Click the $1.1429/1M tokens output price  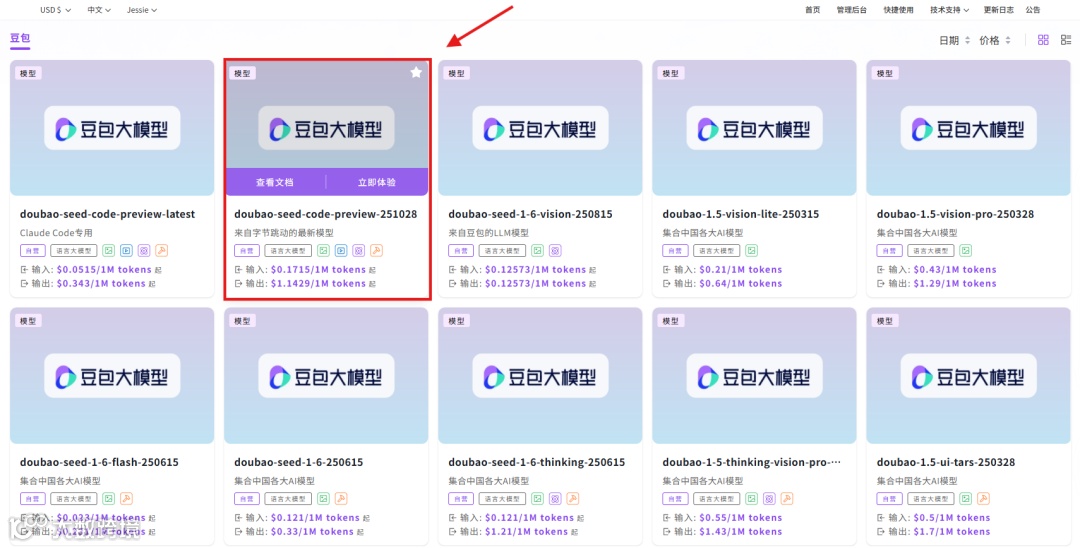318,283
